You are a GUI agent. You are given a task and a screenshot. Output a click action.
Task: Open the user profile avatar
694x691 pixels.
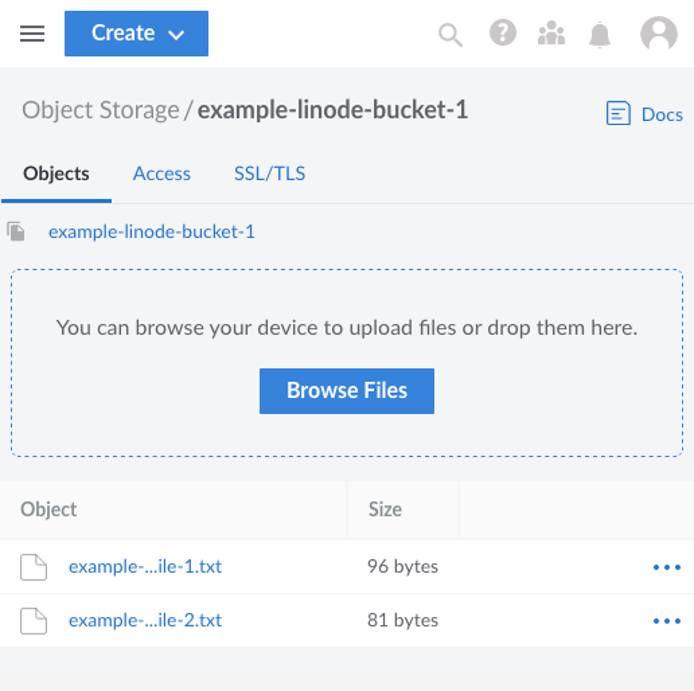click(659, 33)
